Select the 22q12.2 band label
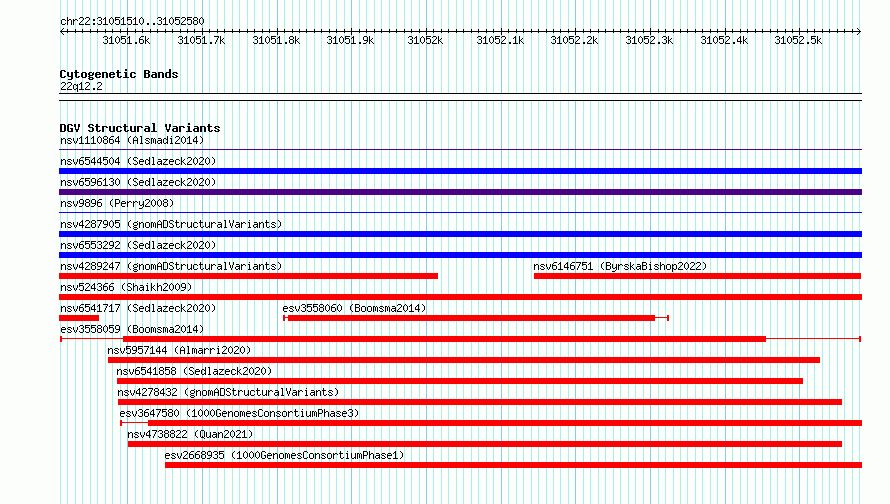890x504 pixels. (x=81, y=86)
